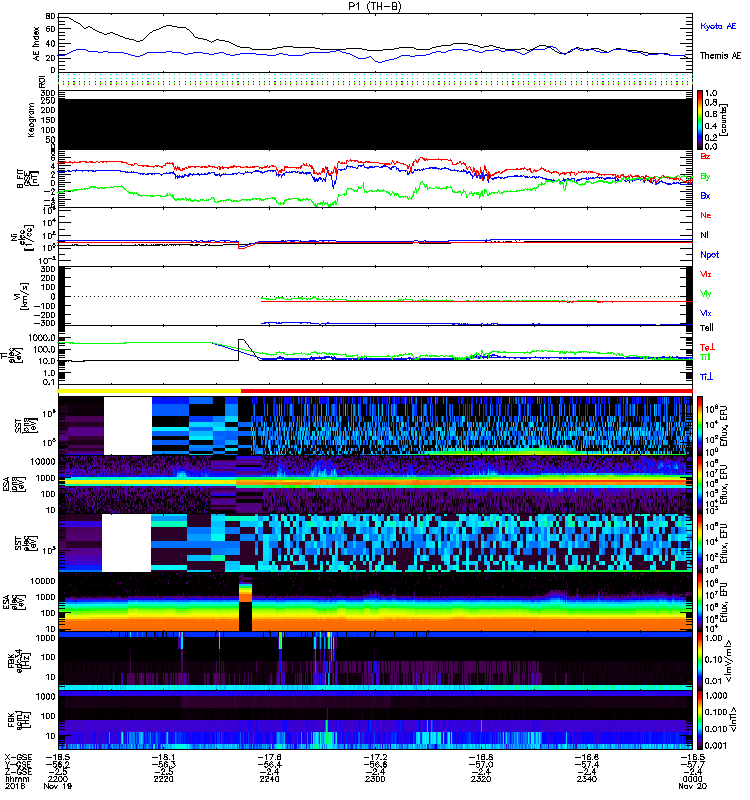
Task: Click the blue Bx legend label
Action: (705, 195)
